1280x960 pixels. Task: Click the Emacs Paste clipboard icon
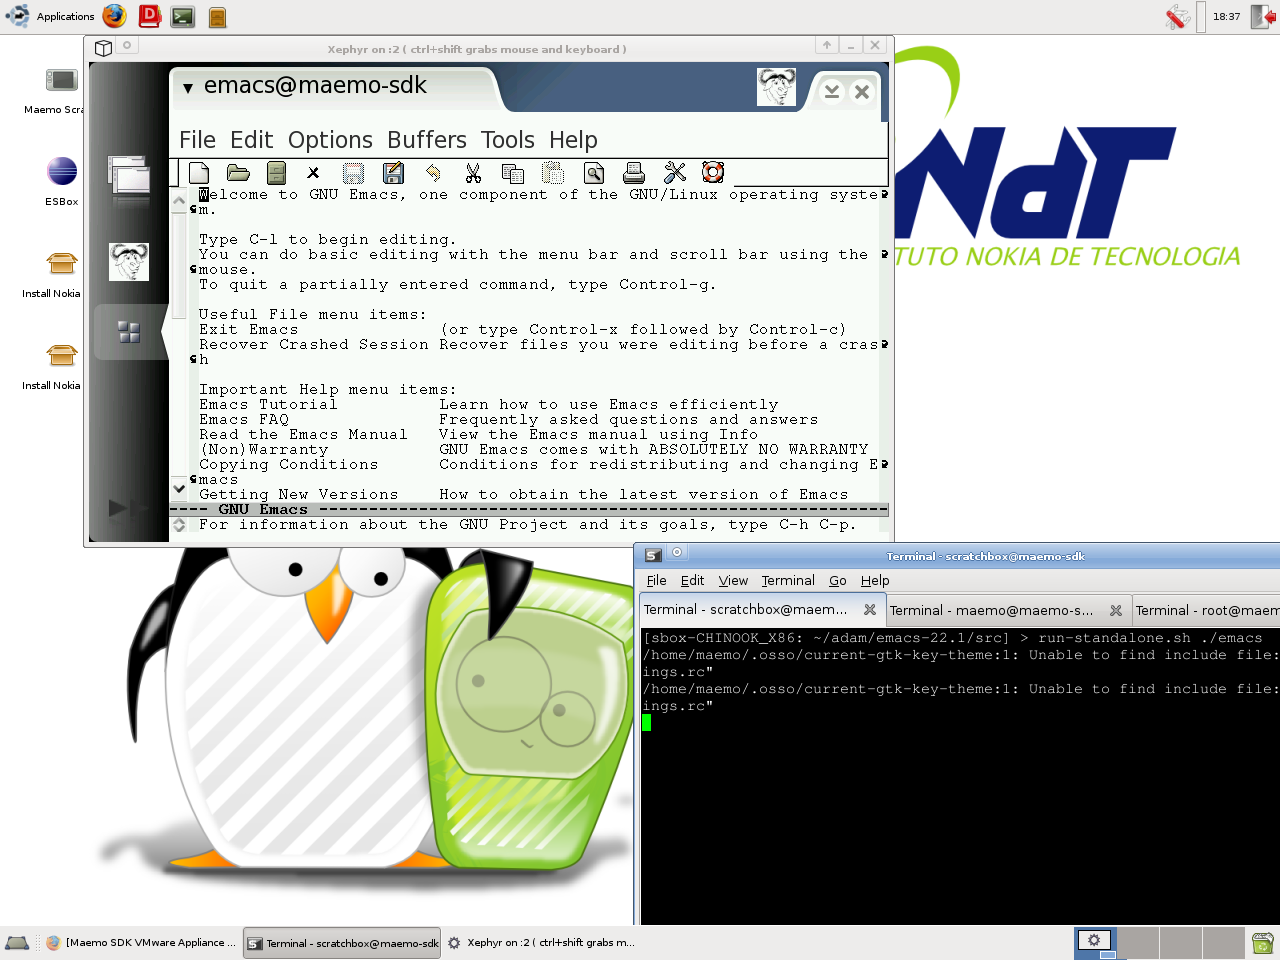(x=553, y=173)
